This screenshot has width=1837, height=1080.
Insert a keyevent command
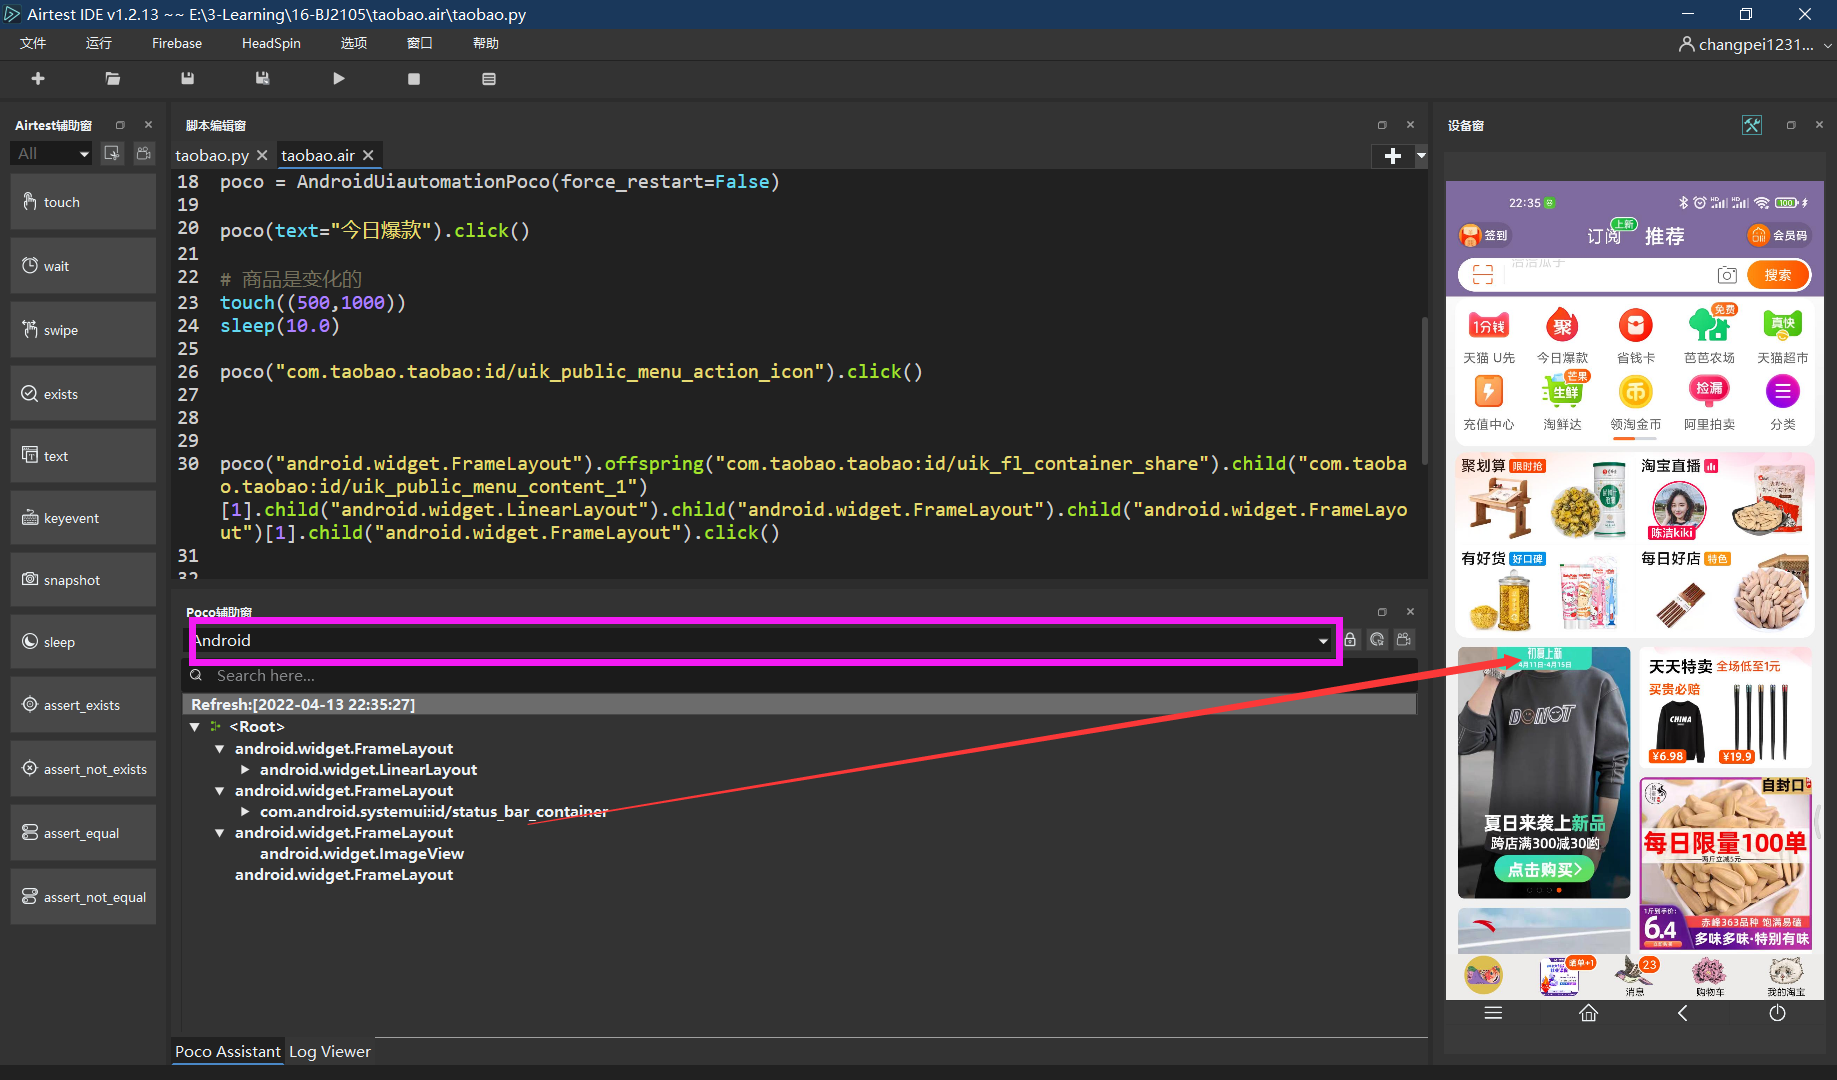(83, 518)
